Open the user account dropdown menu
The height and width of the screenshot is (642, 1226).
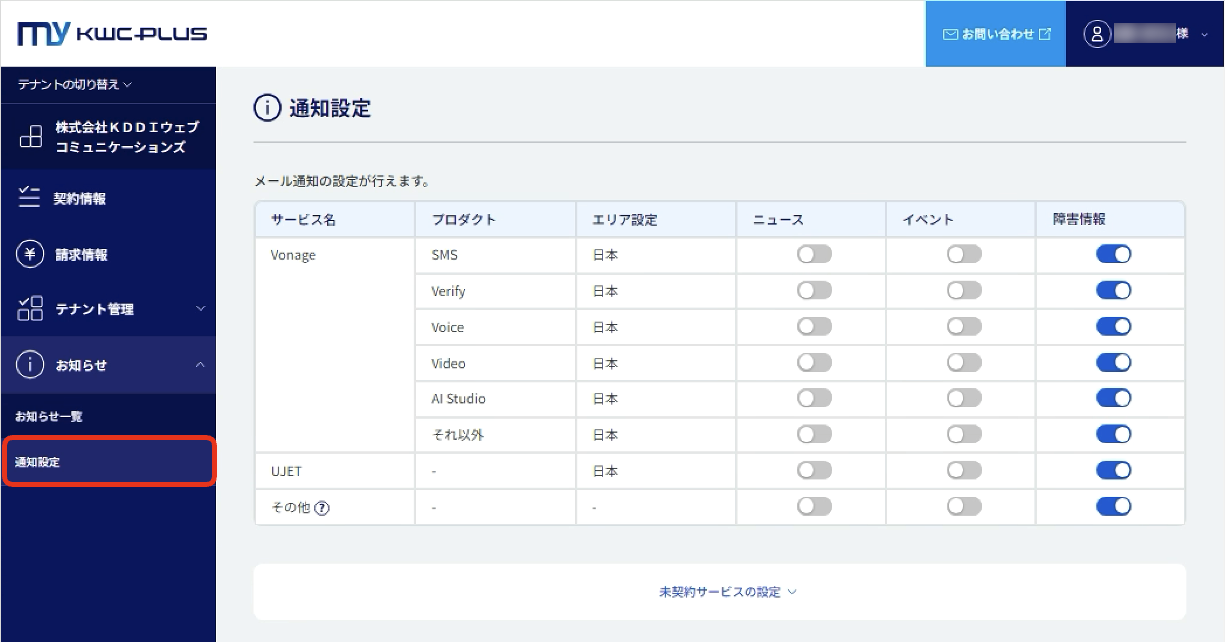click(1145, 34)
